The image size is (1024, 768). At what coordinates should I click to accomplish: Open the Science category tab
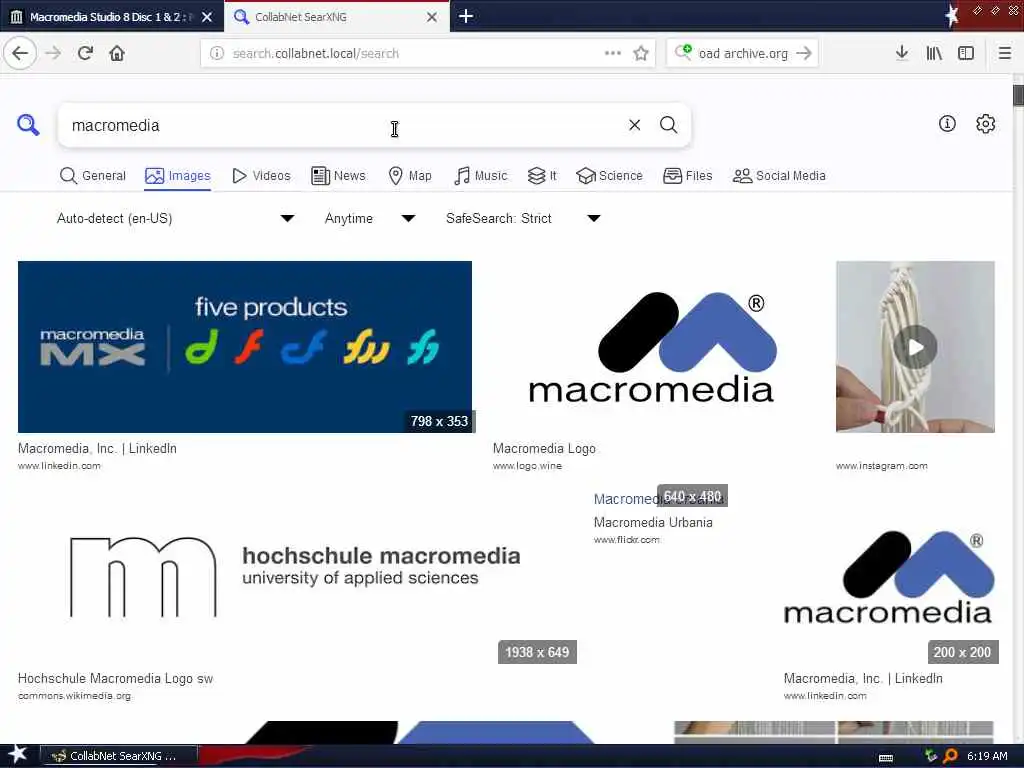click(609, 176)
